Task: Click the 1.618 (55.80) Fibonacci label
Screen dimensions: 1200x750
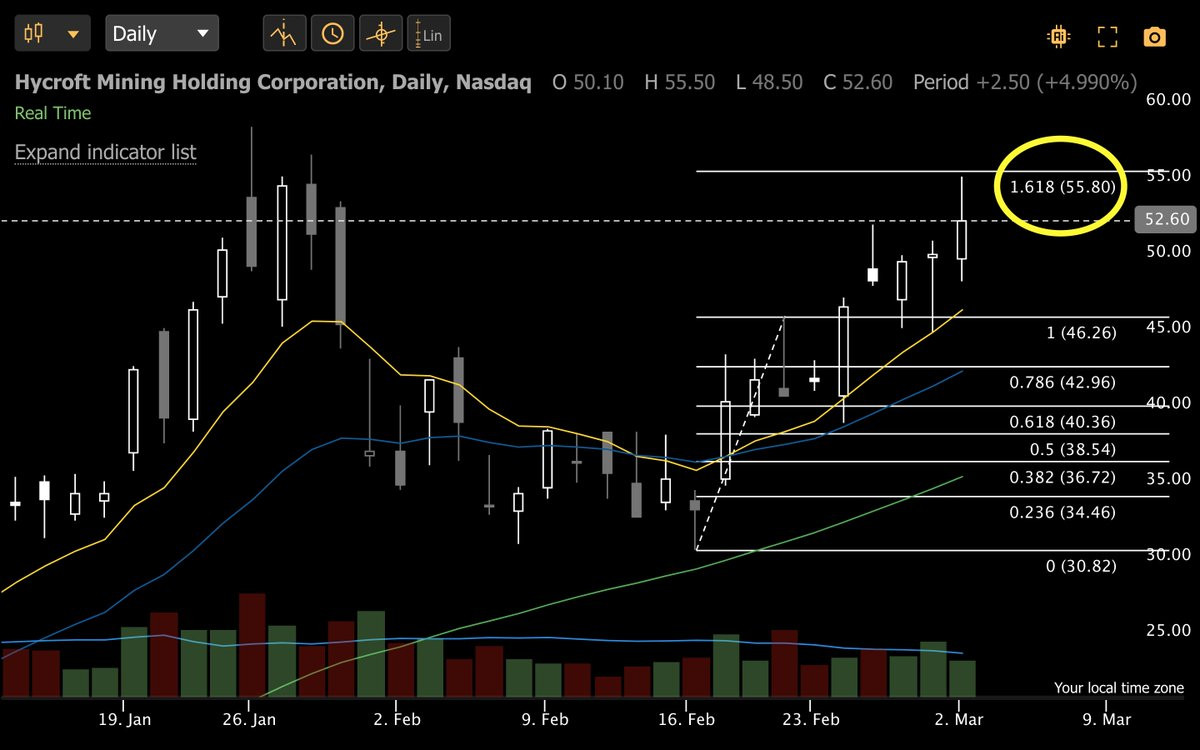Action: 1063,187
